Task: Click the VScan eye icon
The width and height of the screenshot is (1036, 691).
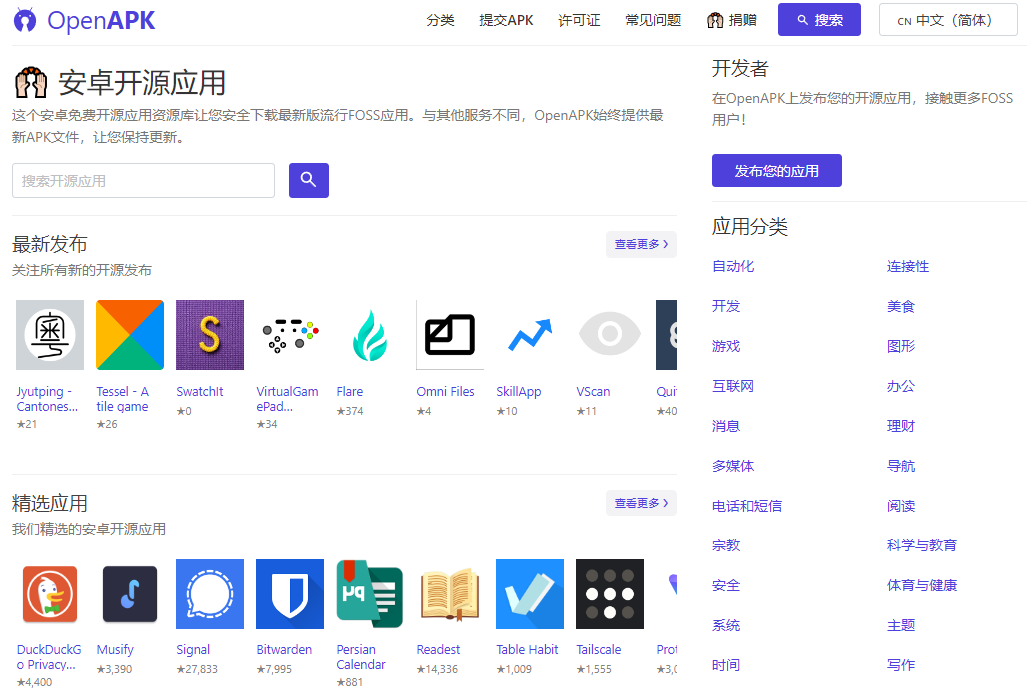Action: pos(609,335)
